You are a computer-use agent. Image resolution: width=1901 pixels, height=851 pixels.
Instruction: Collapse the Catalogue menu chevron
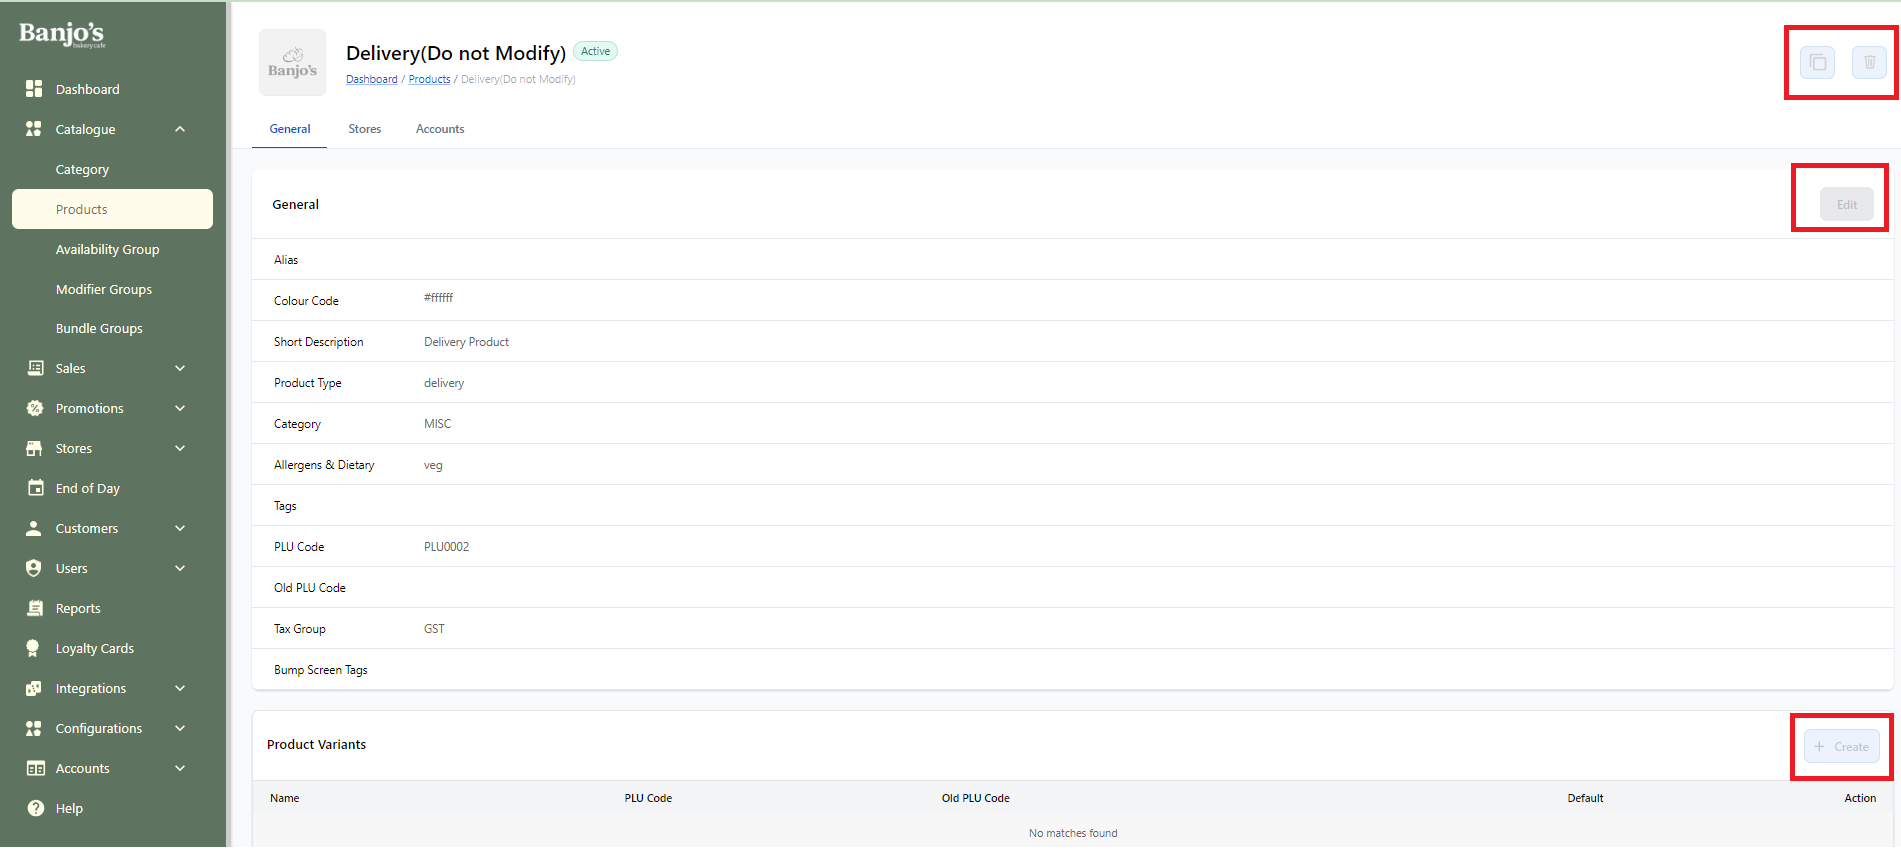(180, 129)
